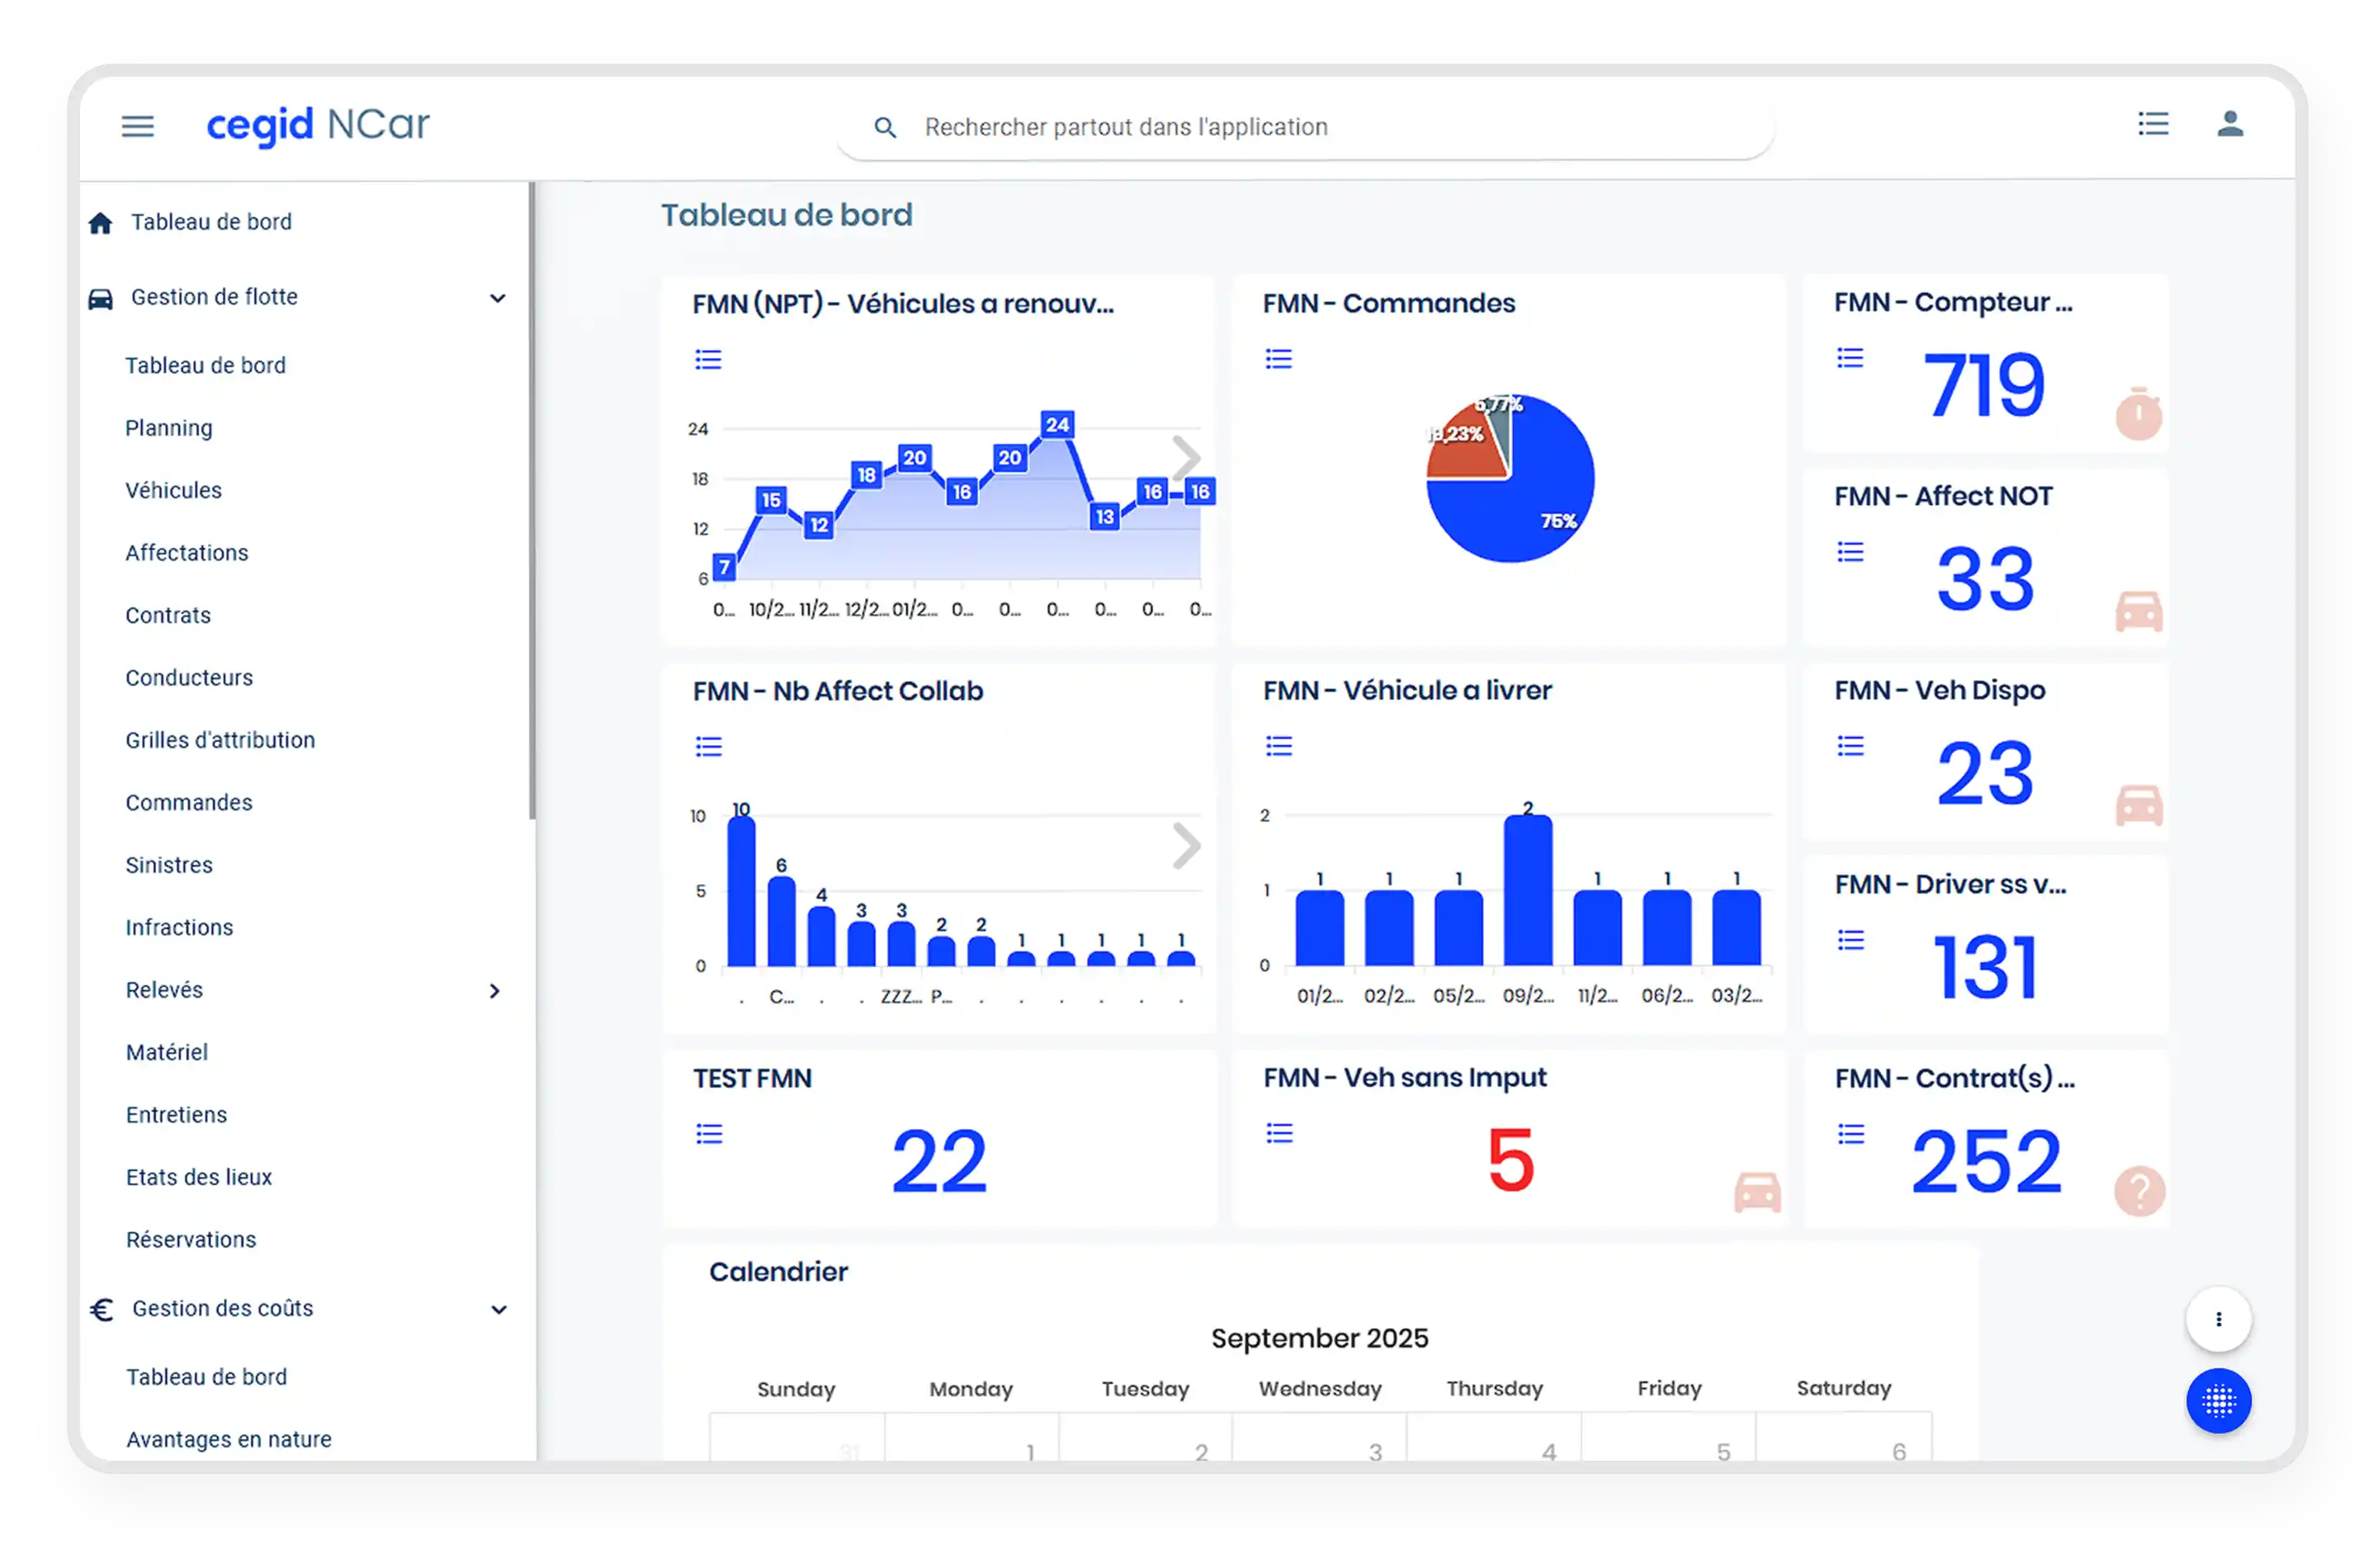The image size is (2377, 1568).
Task: Click the home icon beside Tableau de bord
Action: (x=101, y=223)
